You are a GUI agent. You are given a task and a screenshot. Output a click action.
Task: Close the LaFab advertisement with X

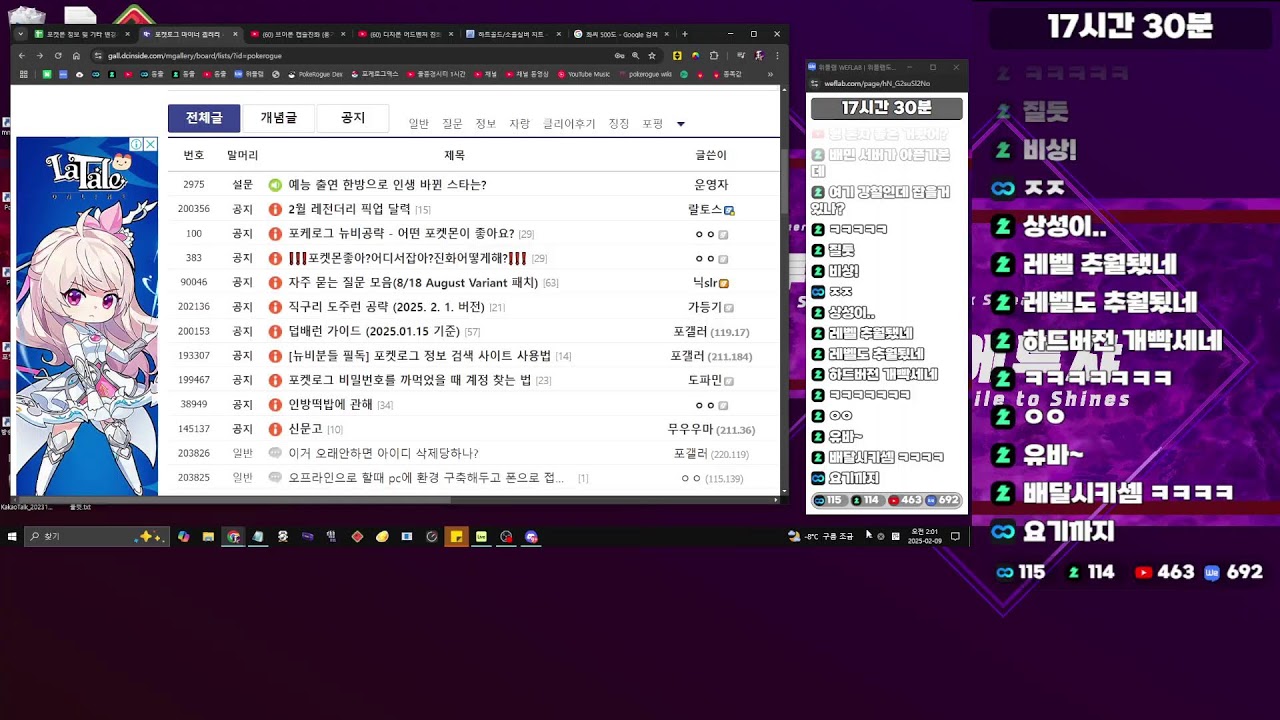click(151, 145)
